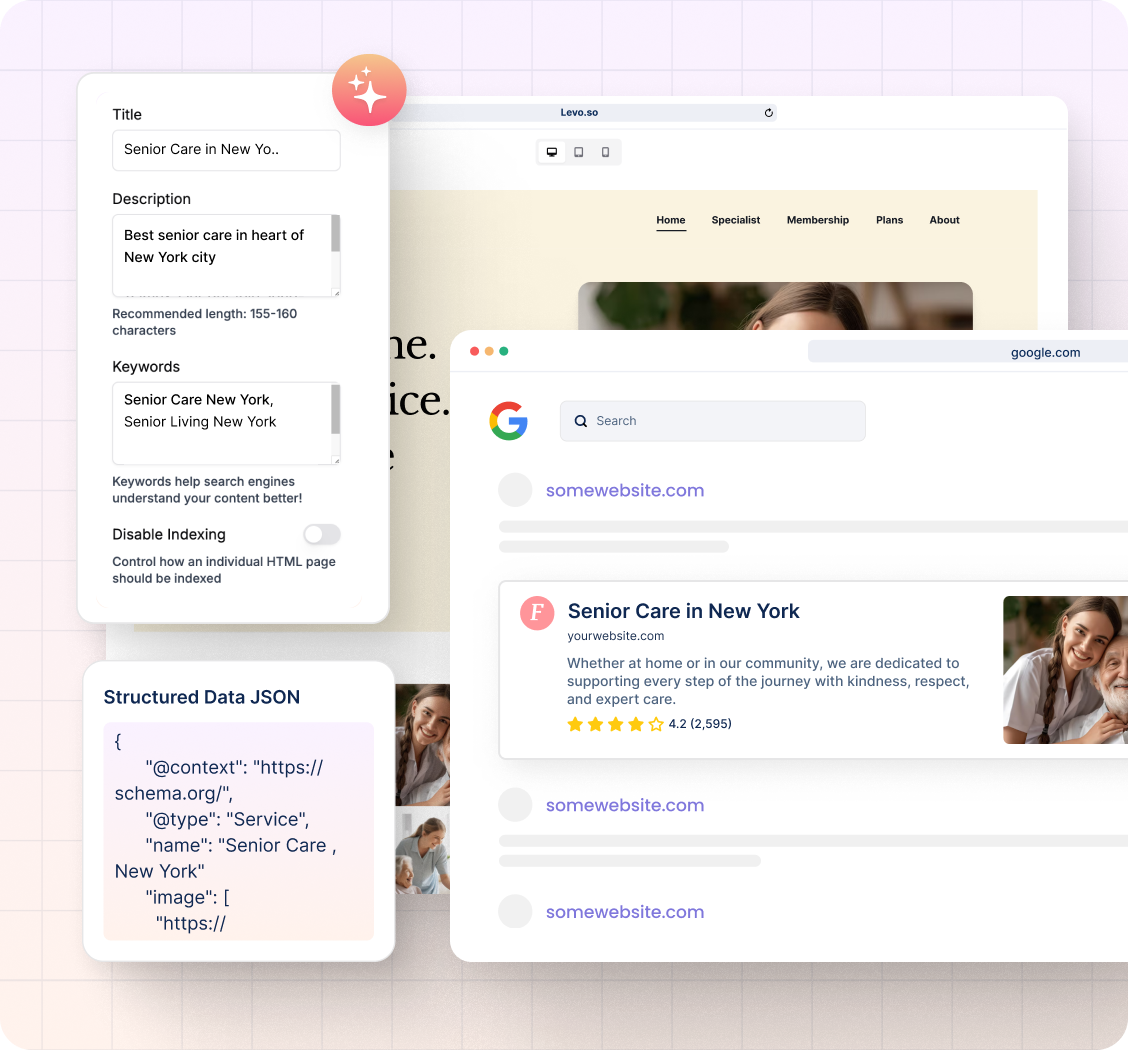Switch to tablet preview icon
The height and width of the screenshot is (1050, 1128).
578,152
